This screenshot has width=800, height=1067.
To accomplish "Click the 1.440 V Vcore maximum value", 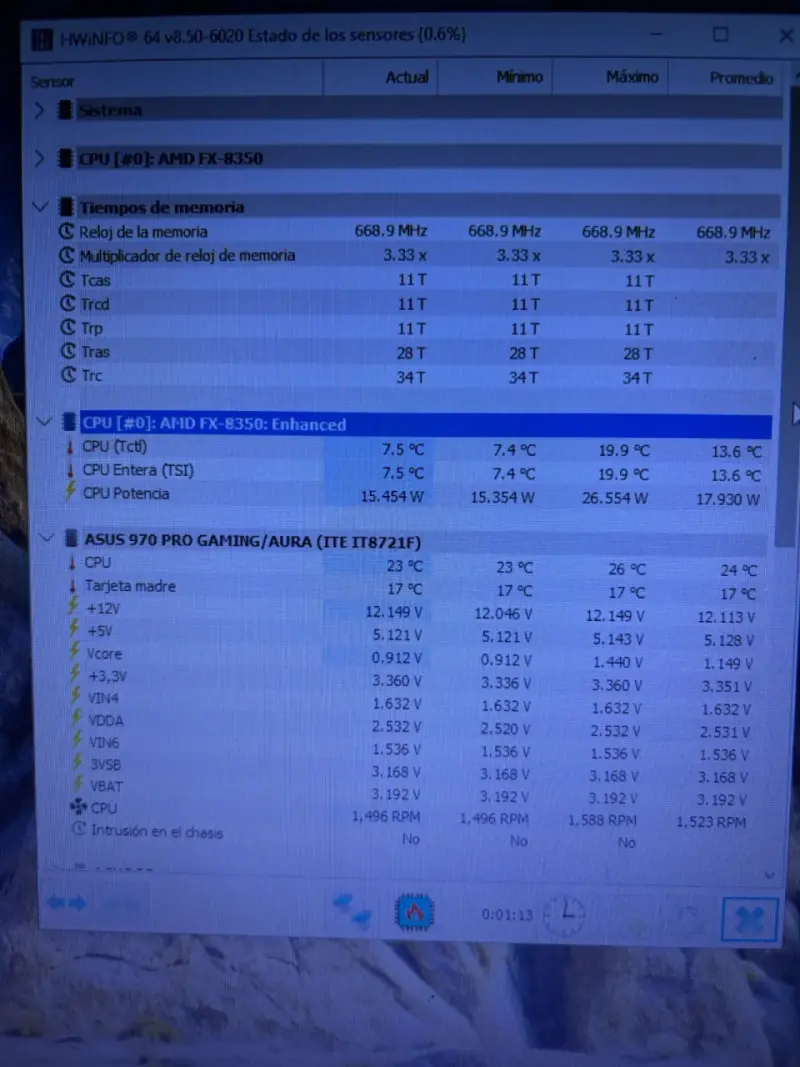I will tap(617, 662).
